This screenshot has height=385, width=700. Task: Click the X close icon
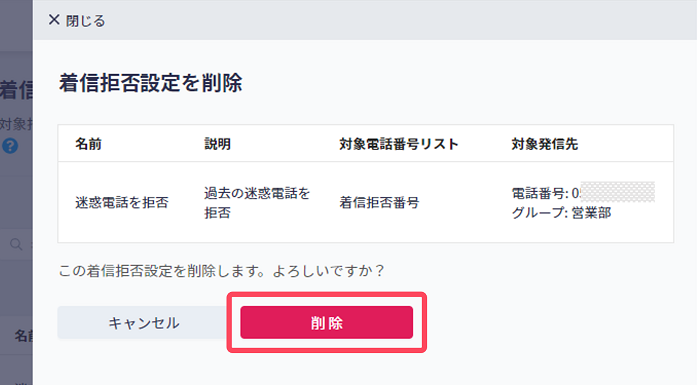tap(54, 20)
